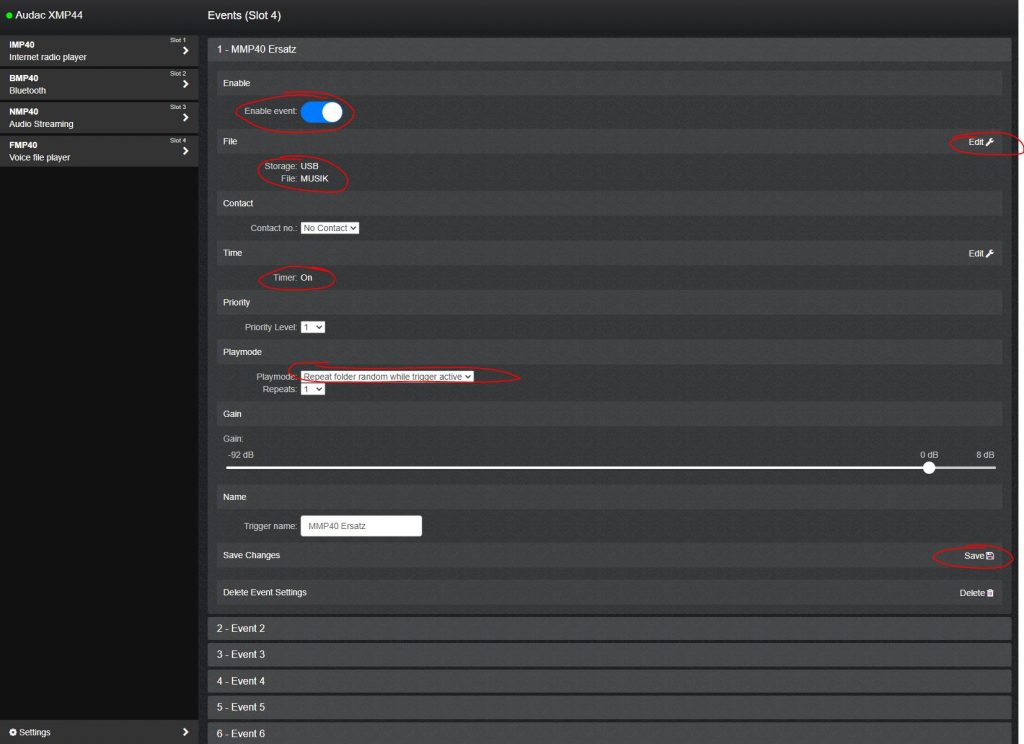
Task: Open the Repeats dropdown
Action: (x=313, y=389)
